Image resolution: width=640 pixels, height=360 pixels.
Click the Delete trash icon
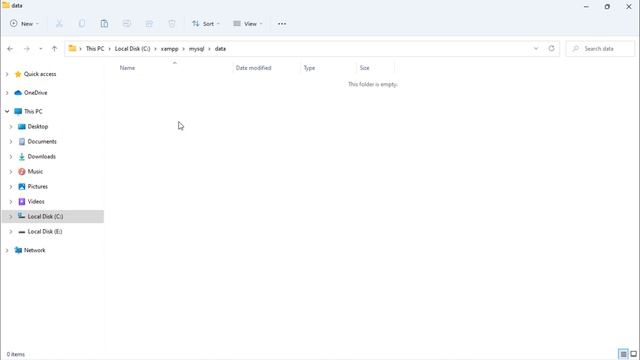172,24
